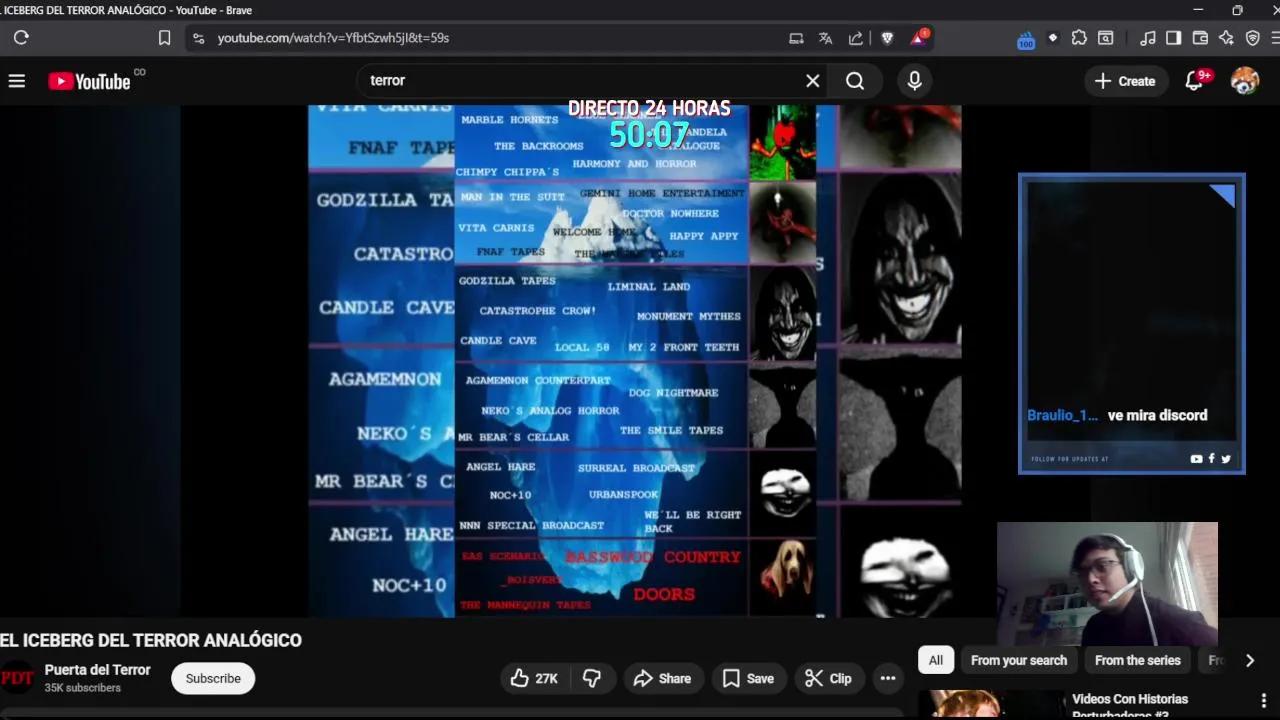Image resolution: width=1280 pixels, height=720 pixels.
Task: Reload the page with the refresh icon
Action: pos(21,38)
